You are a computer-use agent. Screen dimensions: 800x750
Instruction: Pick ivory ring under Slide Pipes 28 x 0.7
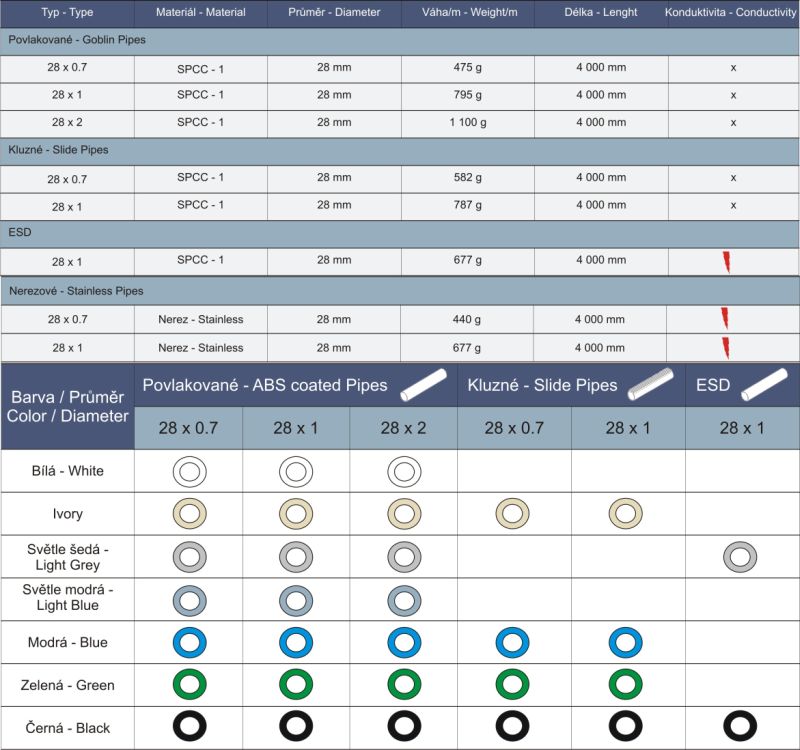point(512,514)
